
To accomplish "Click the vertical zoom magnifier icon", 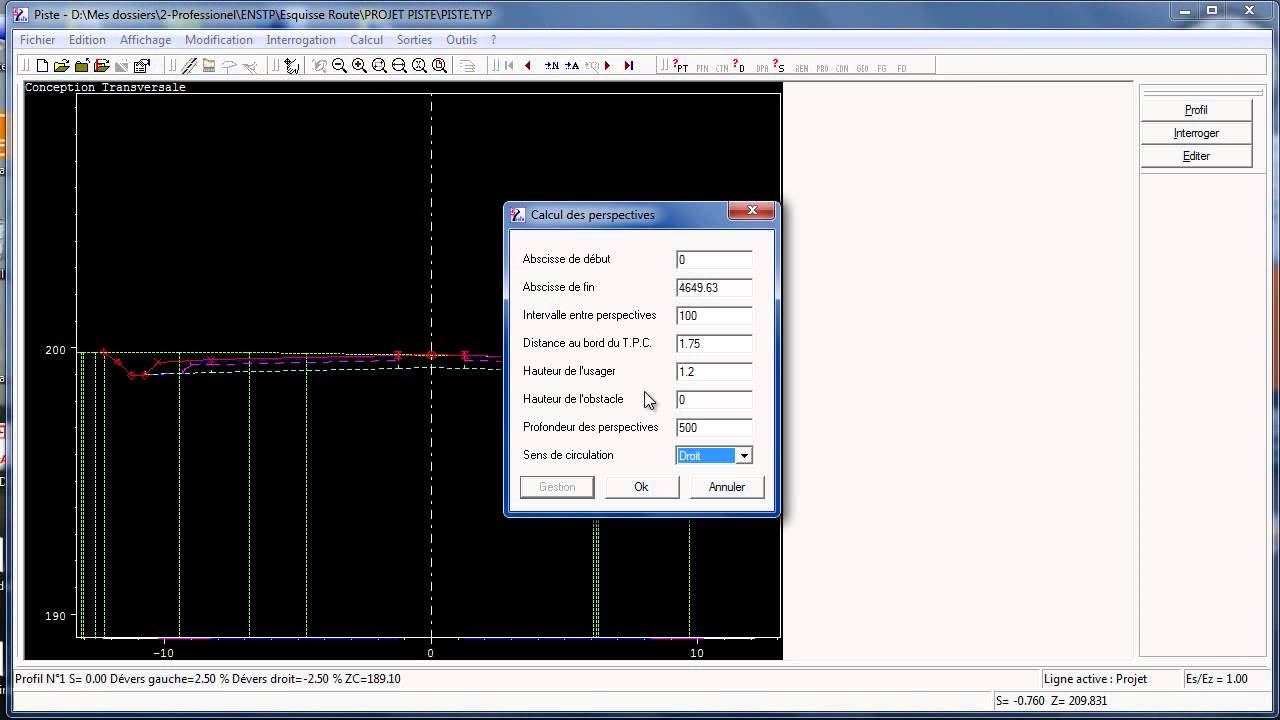I will [419, 66].
